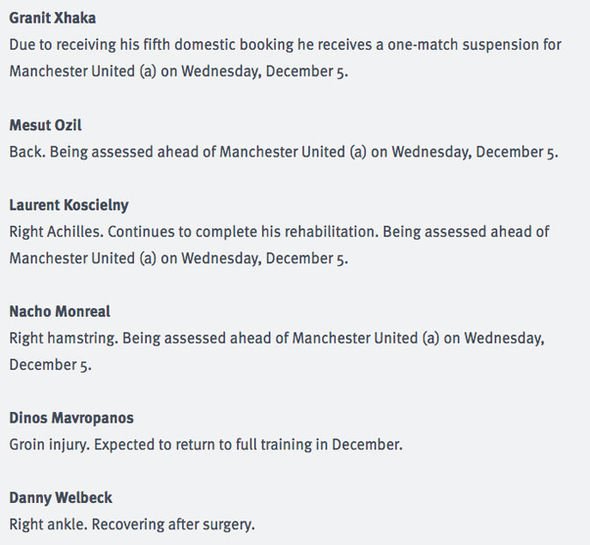Click the Granit Xhaka heading
This screenshot has height=545, width=590.
pos(52,18)
